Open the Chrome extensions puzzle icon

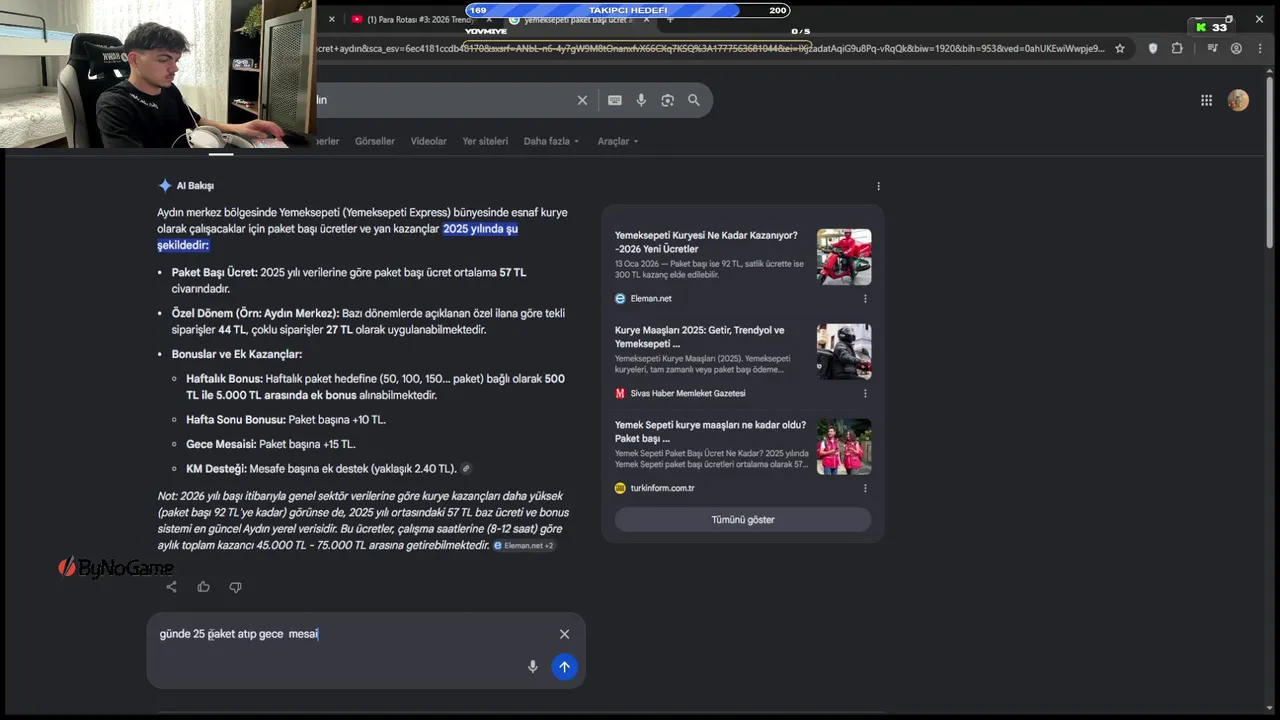coord(1177,48)
